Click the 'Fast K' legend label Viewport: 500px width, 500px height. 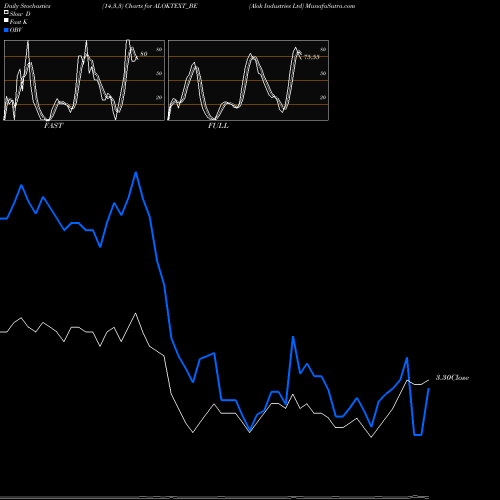pyautogui.click(x=19, y=22)
